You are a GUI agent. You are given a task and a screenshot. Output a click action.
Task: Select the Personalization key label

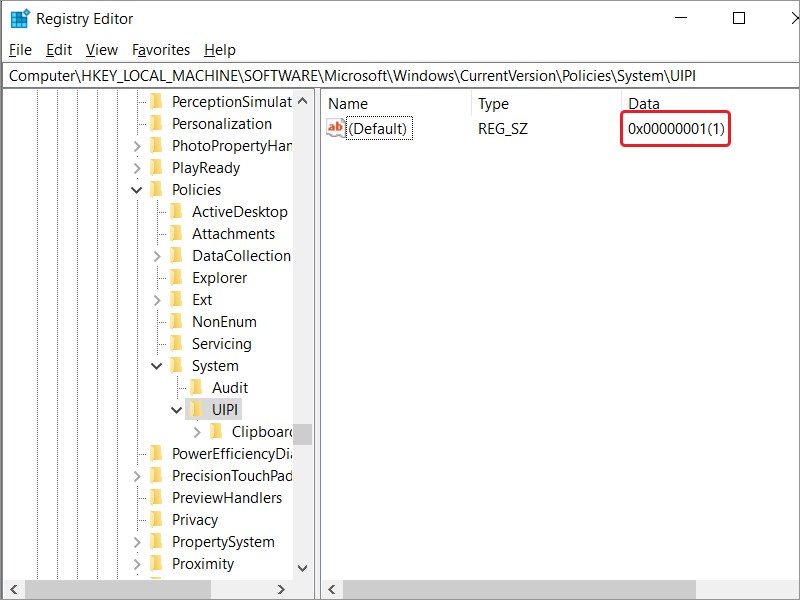click(x=221, y=123)
